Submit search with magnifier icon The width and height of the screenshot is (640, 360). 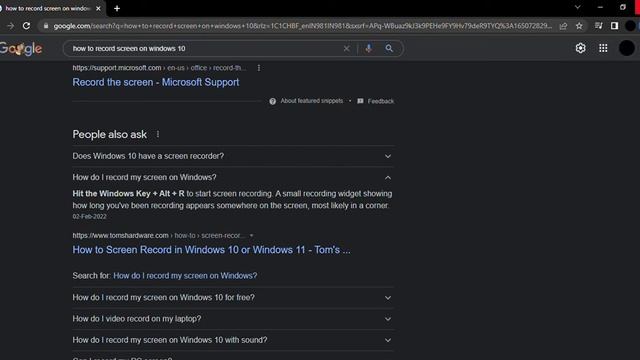pos(389,49)
